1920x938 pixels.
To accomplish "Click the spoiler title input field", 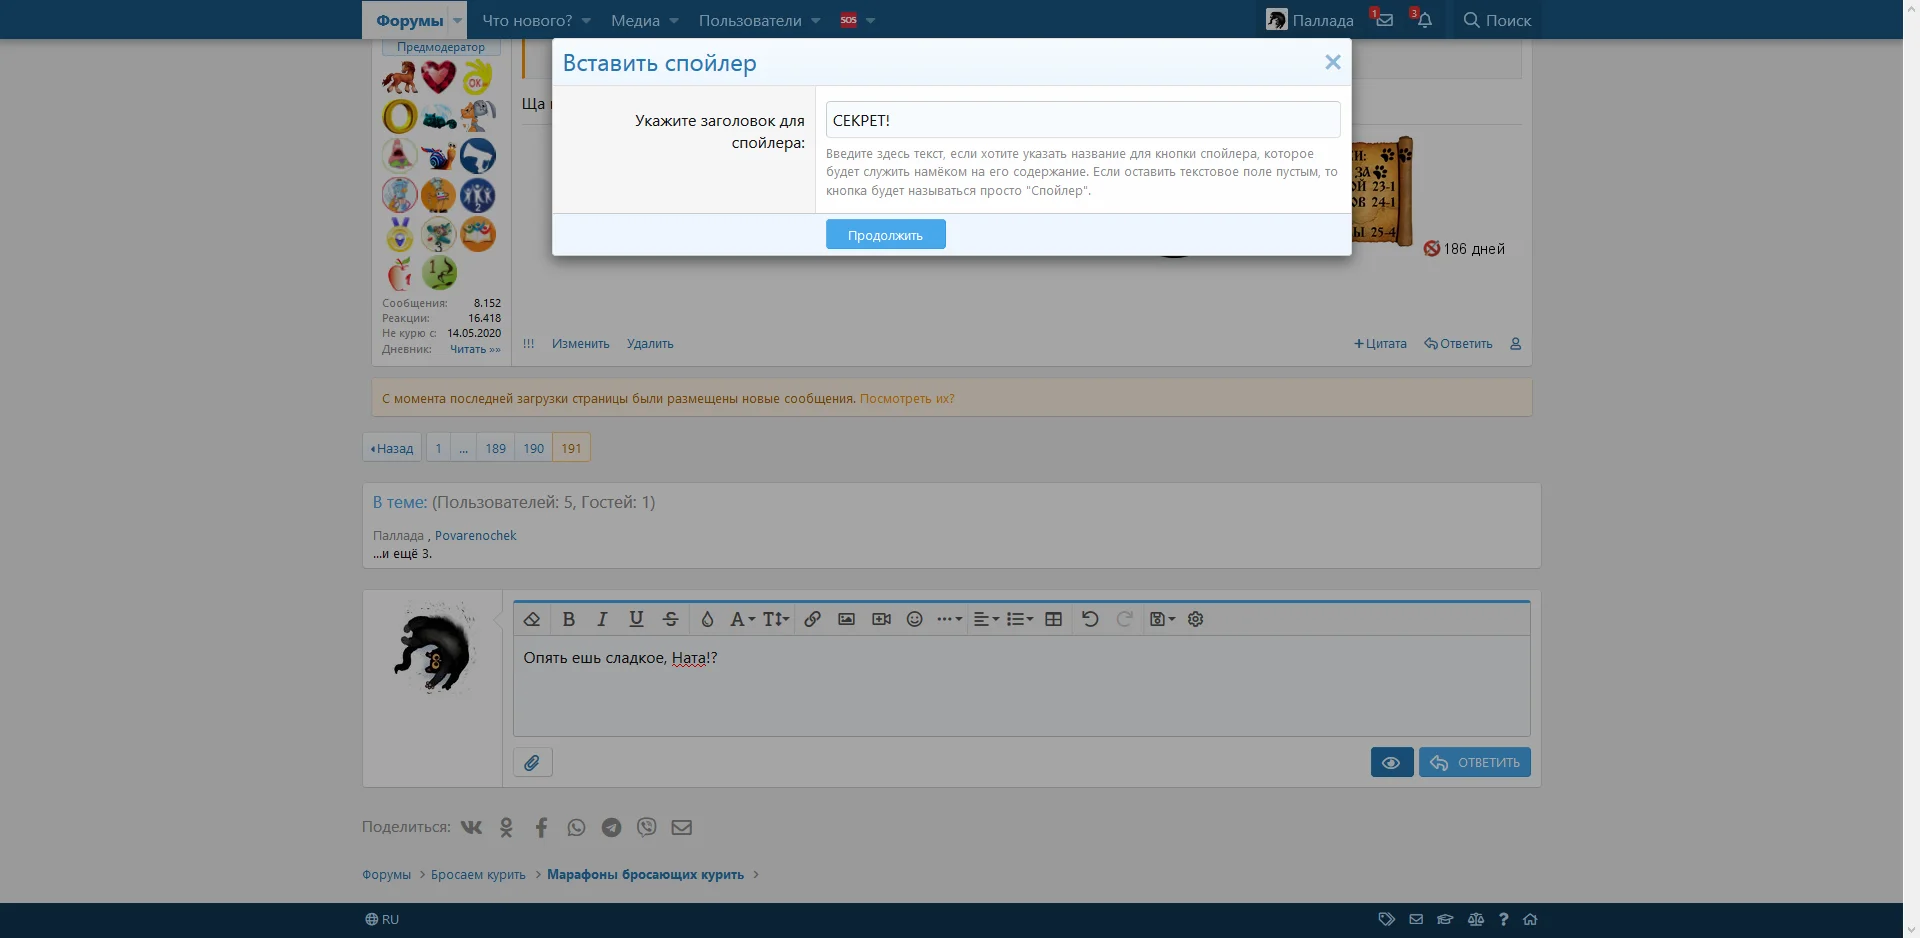I will coord(1083,120).
